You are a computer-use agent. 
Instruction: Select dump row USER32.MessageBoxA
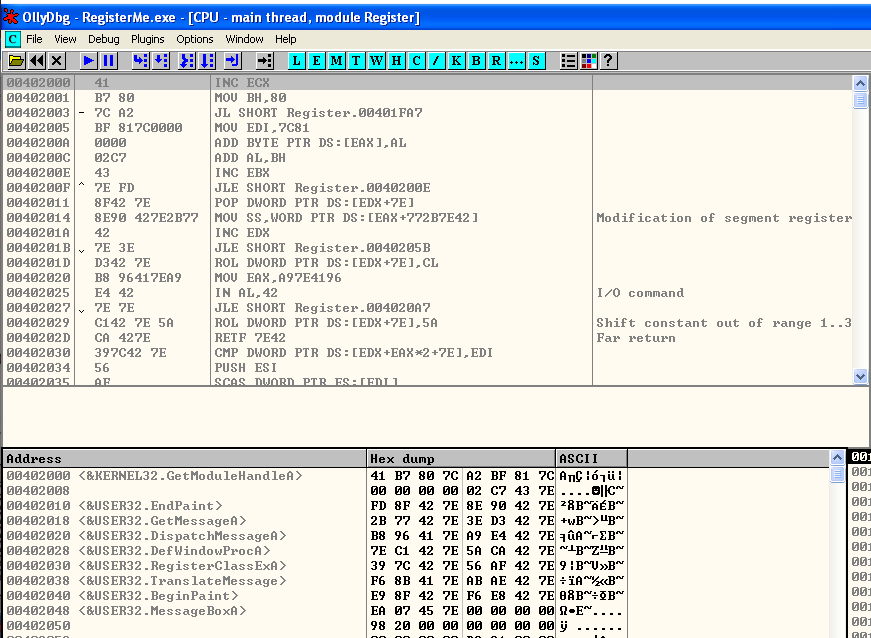pos(315,611)
